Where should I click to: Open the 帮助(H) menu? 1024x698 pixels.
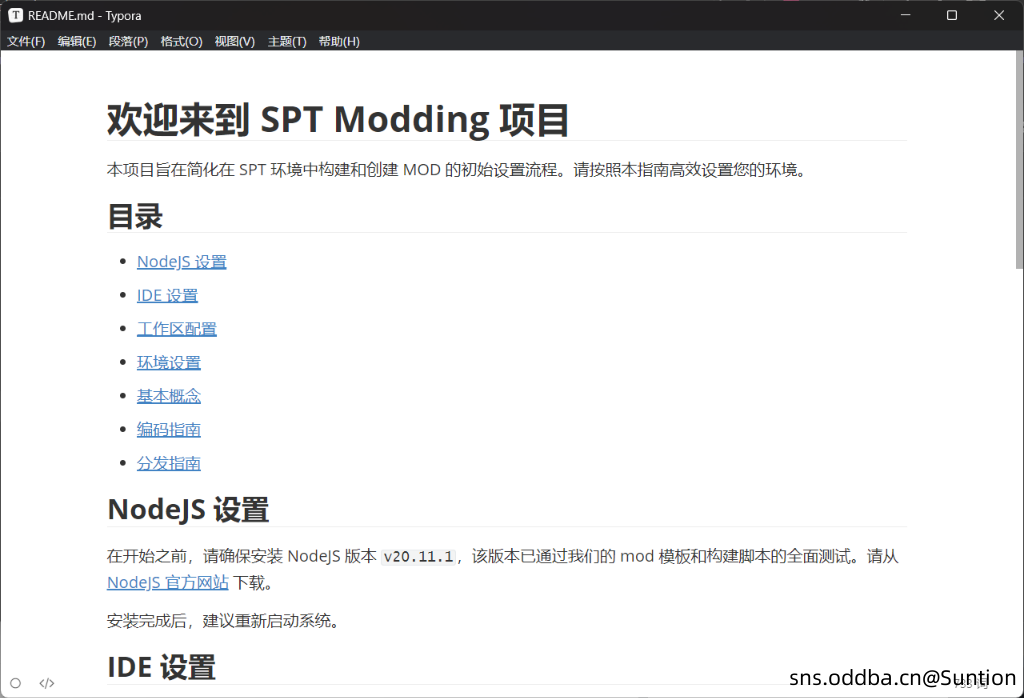click(339, 41)
